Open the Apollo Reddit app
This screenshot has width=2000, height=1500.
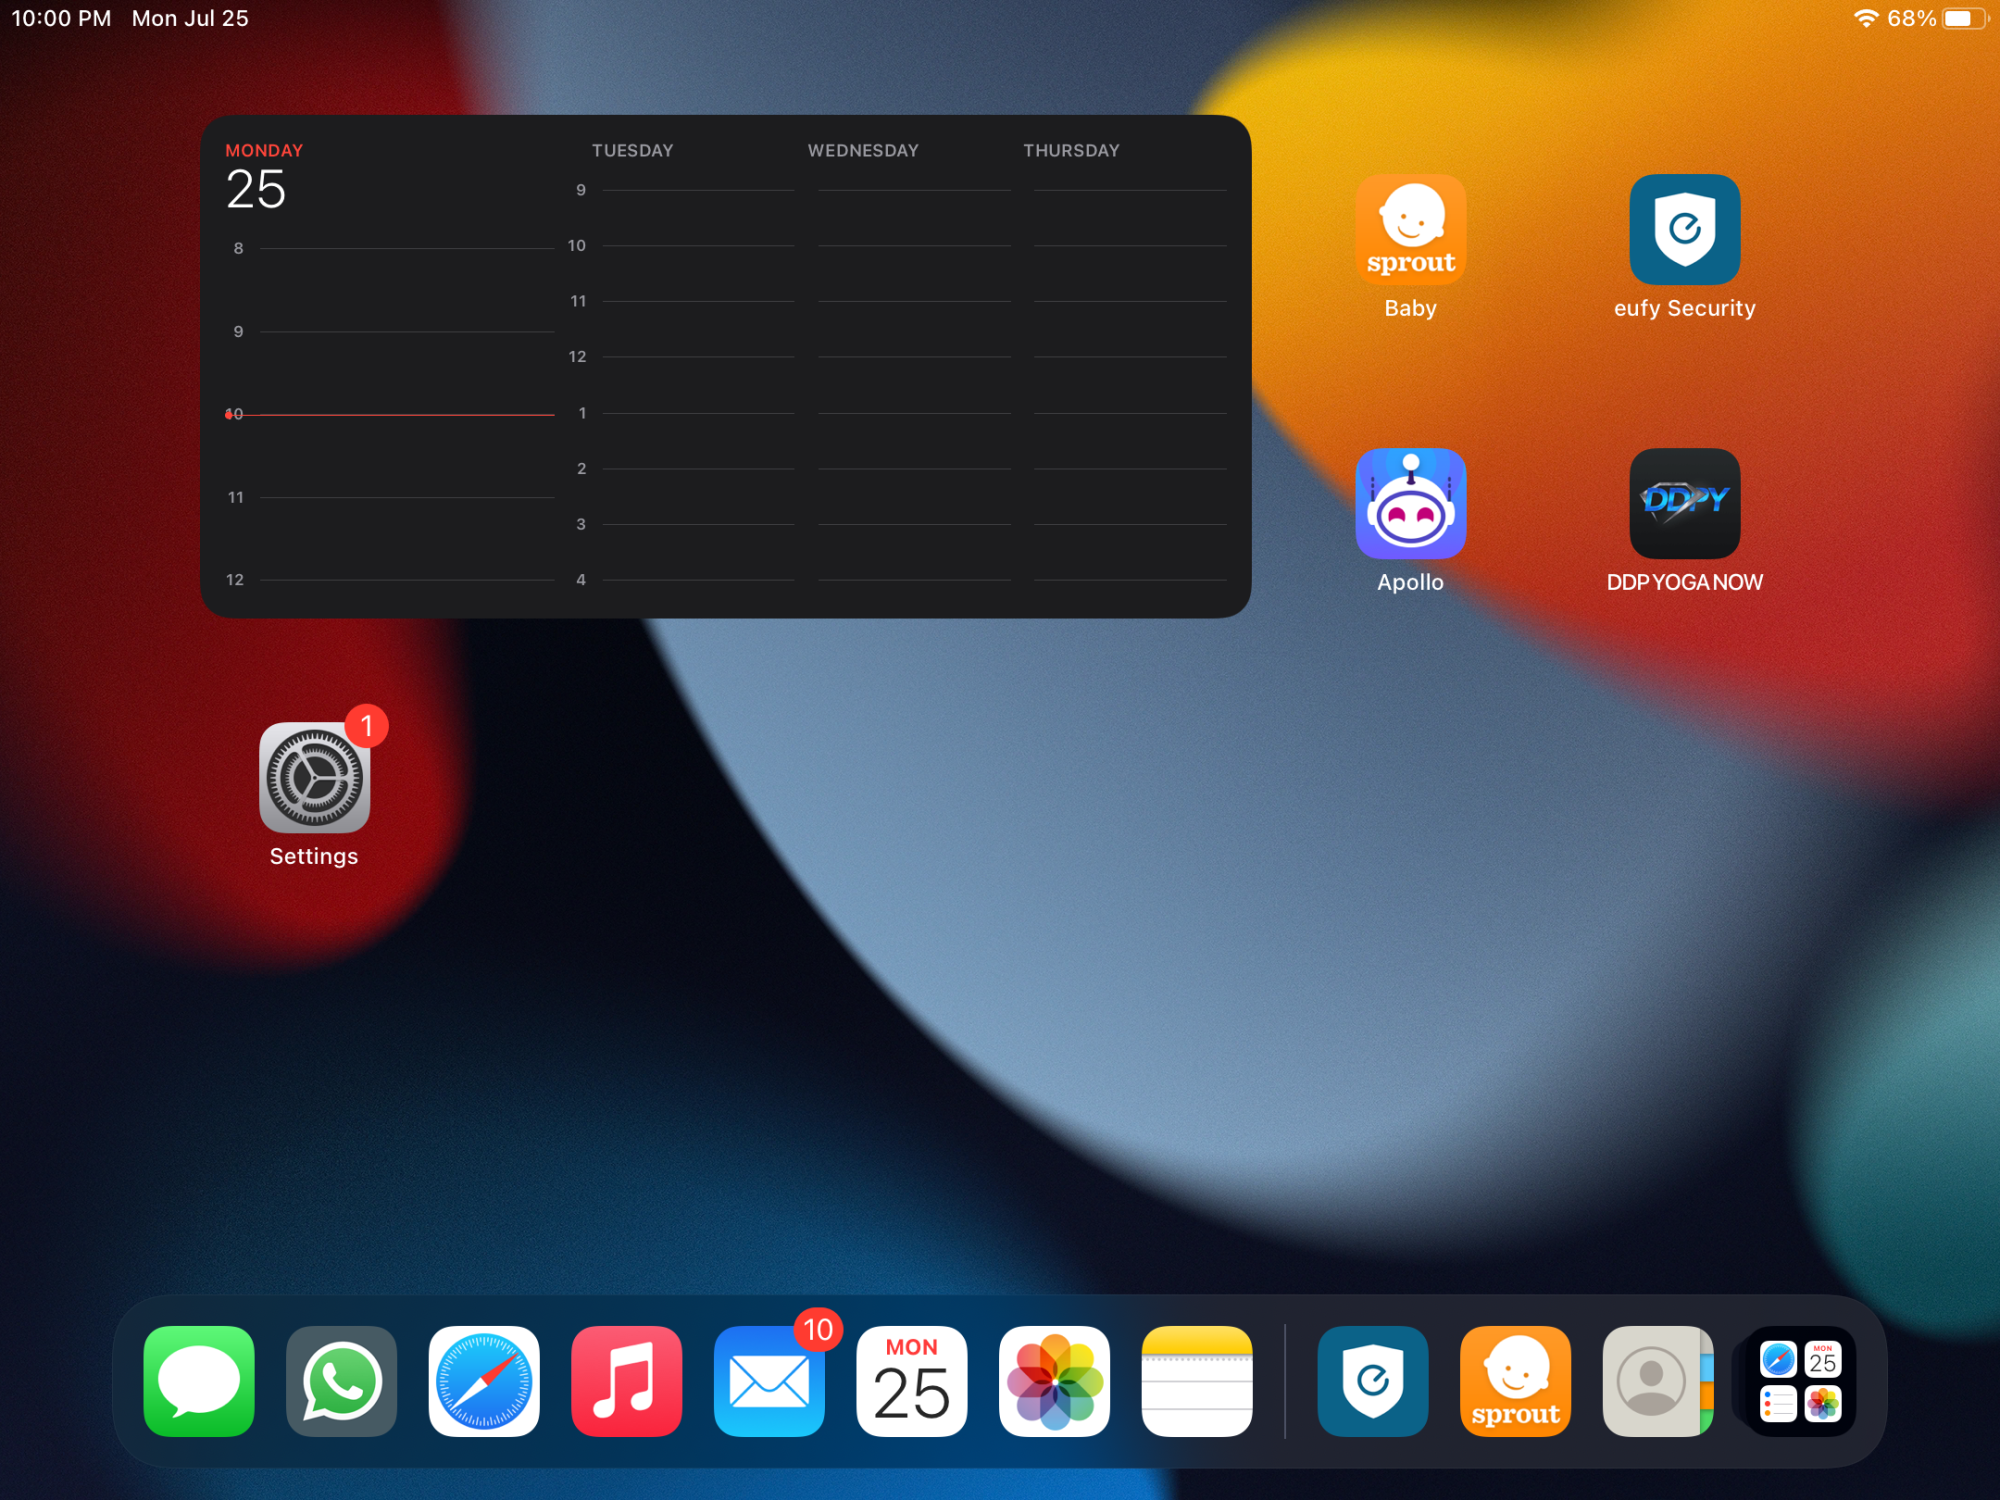[x=1410, y=503]
